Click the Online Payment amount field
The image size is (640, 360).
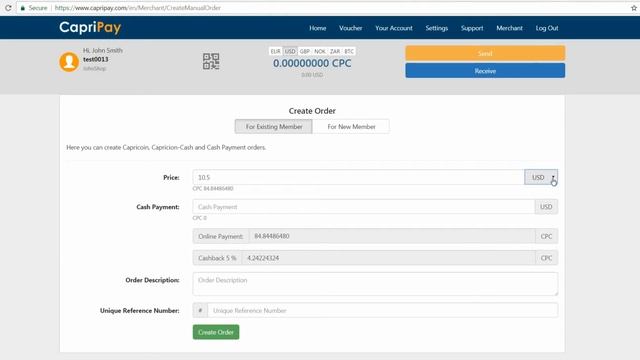point(392,236)
